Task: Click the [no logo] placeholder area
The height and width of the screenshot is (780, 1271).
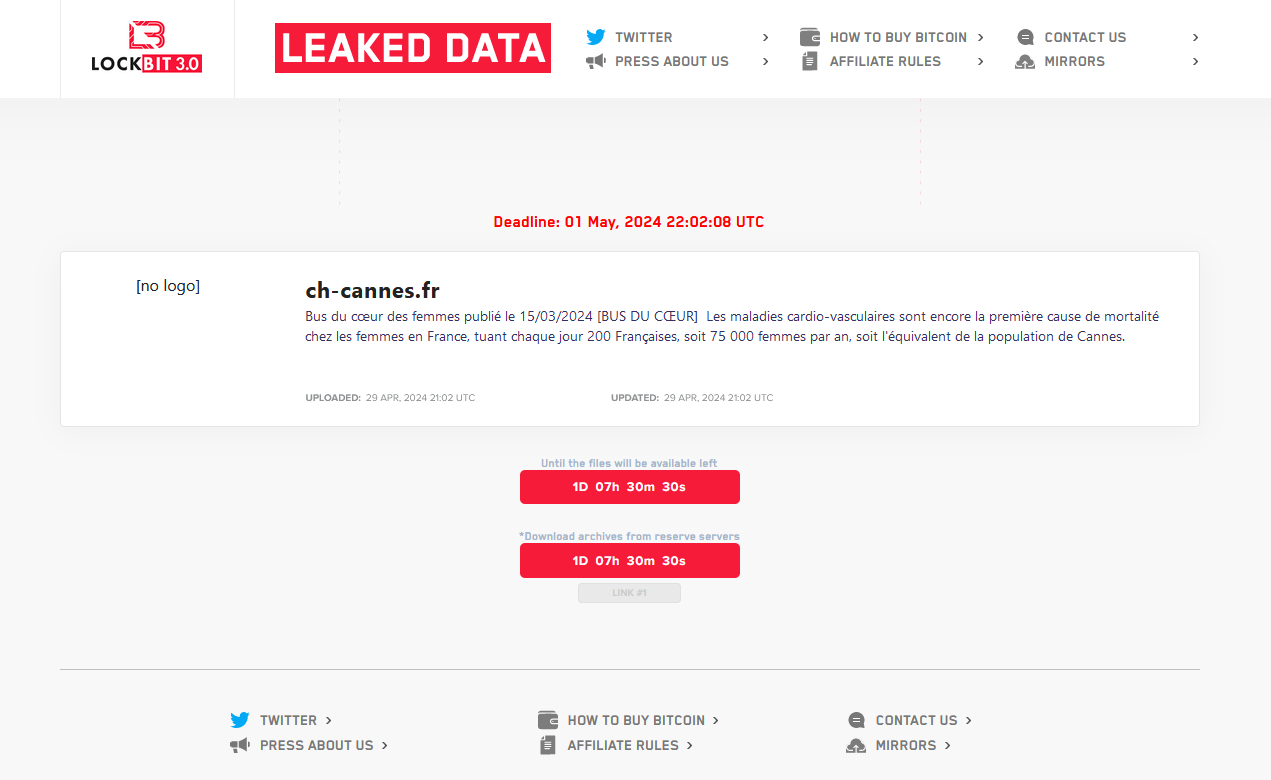Action: [x=167, y=286]
